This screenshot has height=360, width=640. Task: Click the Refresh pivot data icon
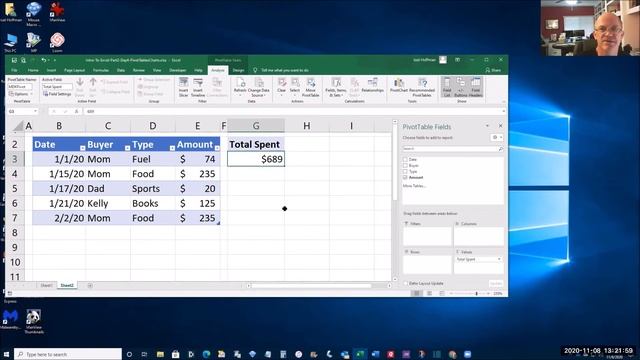click(x=240, y=86)
